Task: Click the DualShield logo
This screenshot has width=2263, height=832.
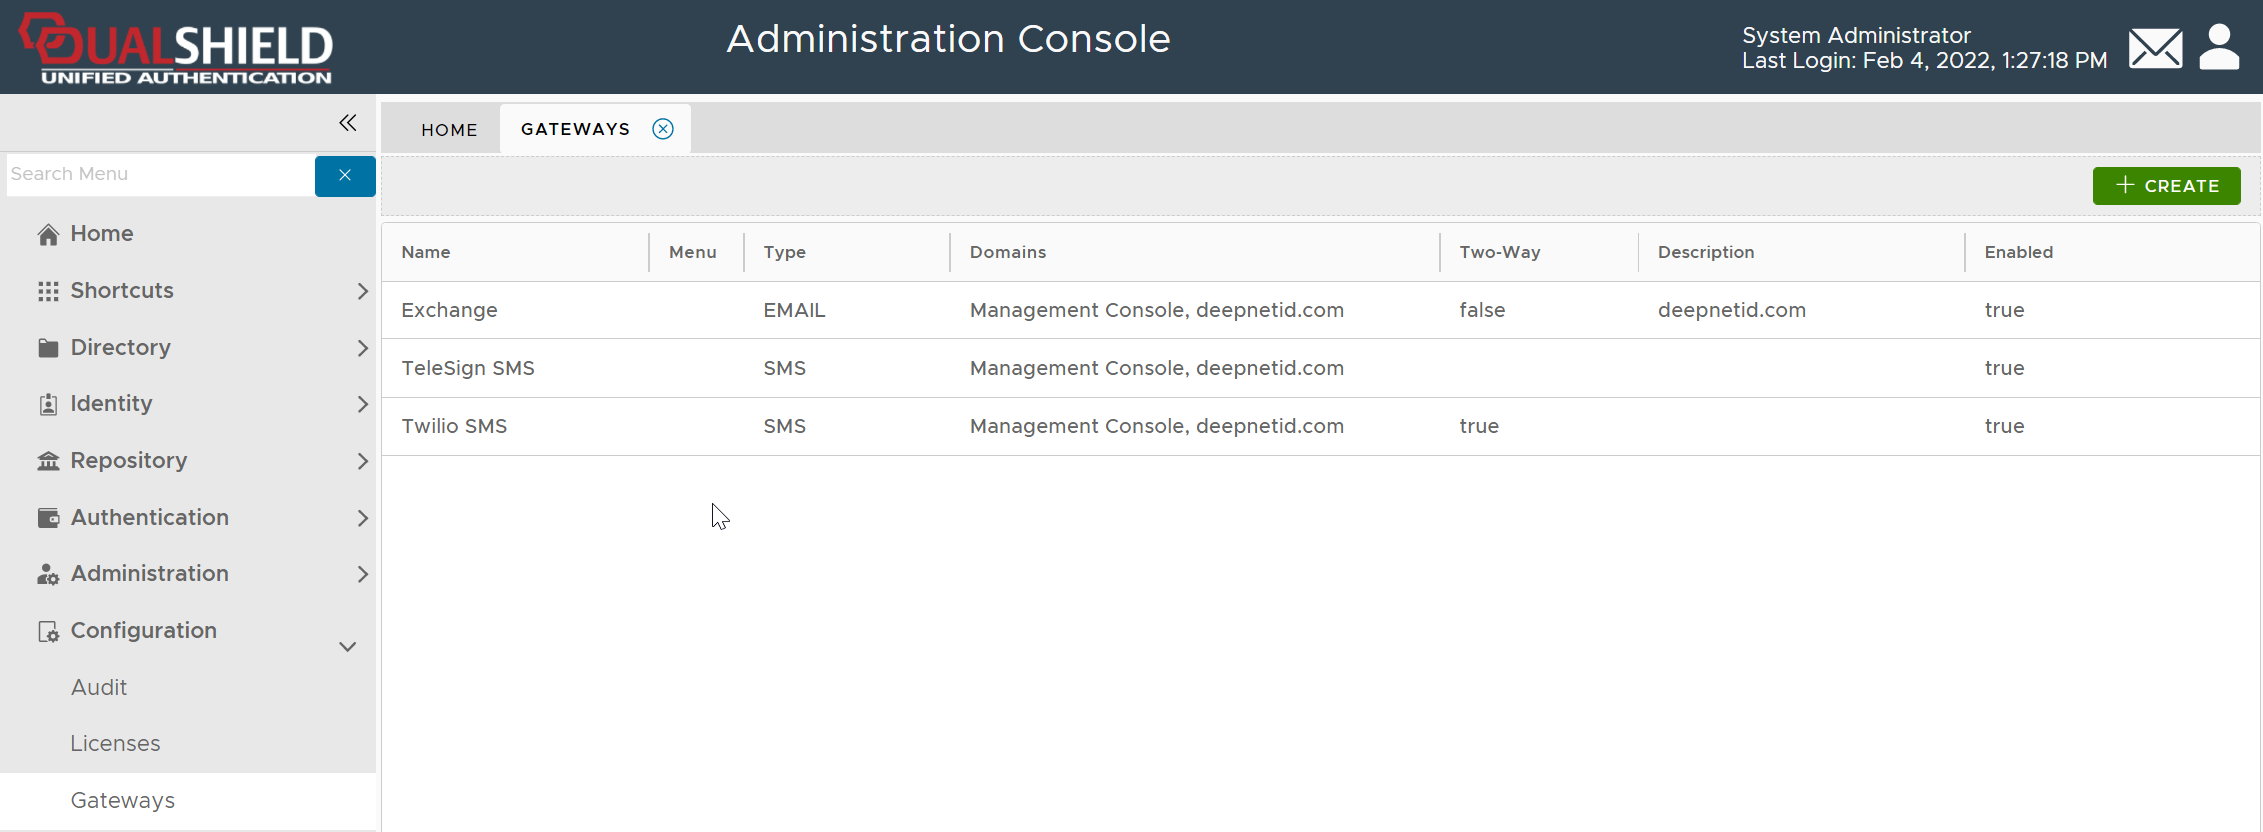Action: 177,48
